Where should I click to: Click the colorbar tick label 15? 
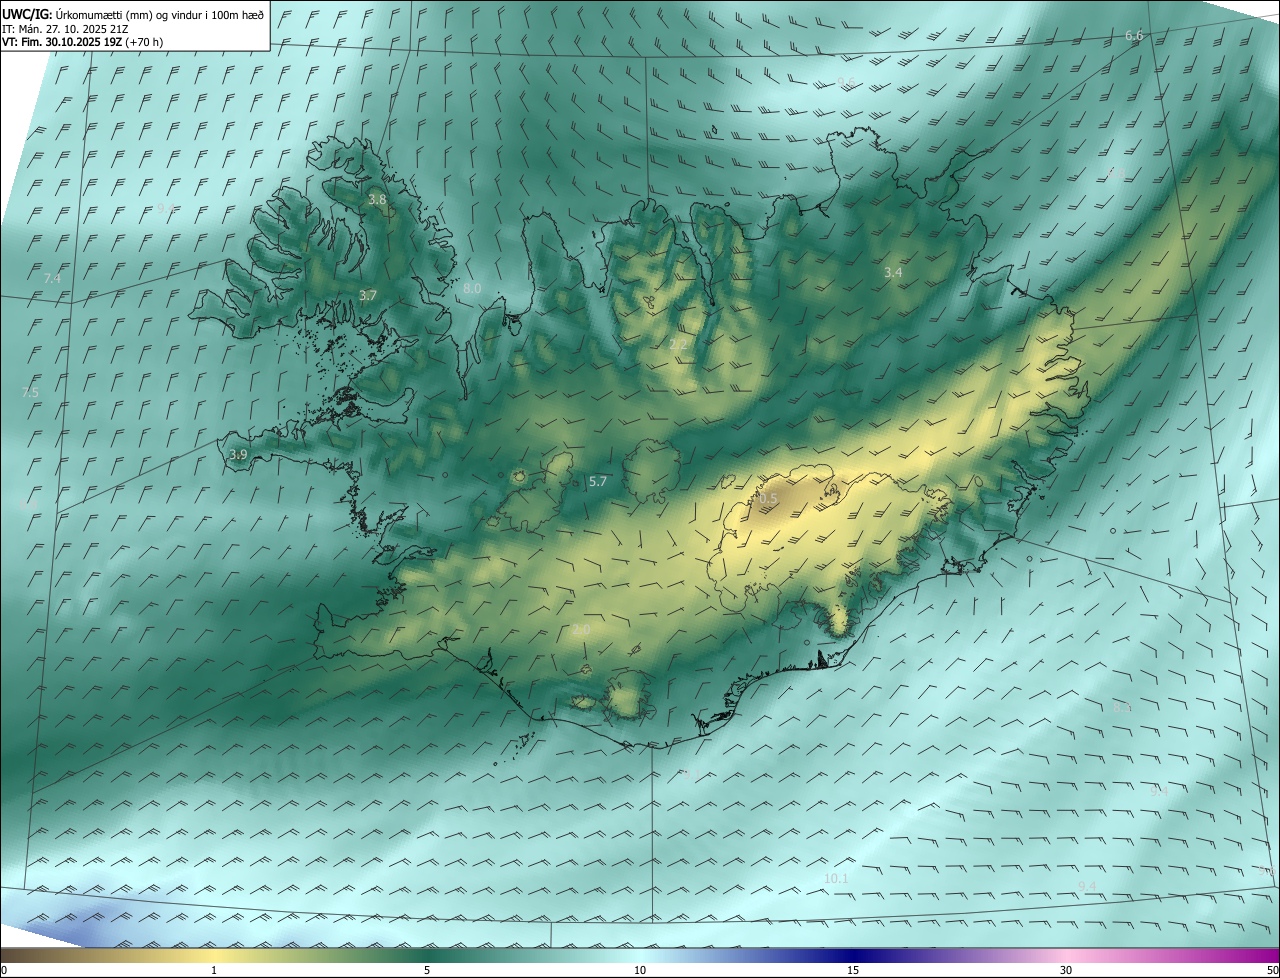point(853,970)
